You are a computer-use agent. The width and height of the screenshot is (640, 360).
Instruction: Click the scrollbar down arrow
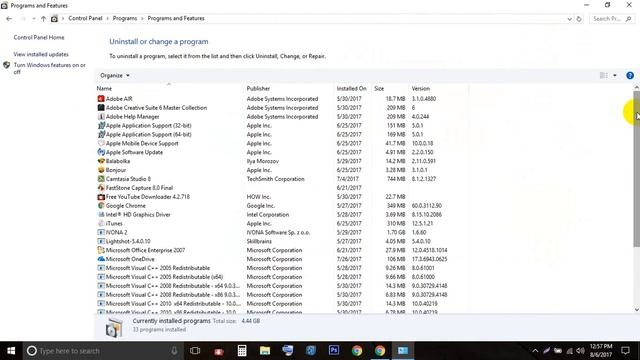[x=636, y=309]
